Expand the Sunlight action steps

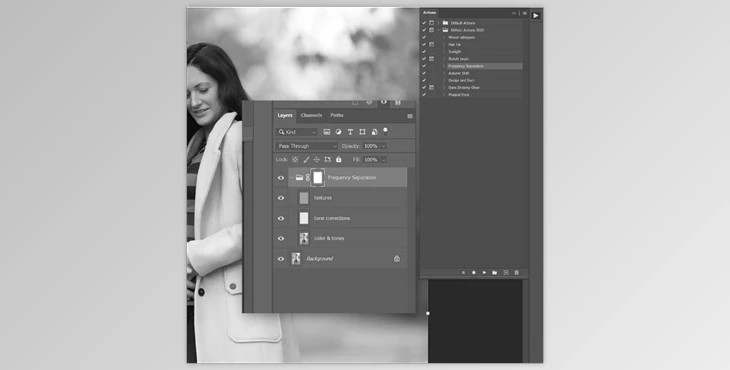coord(444,52)
